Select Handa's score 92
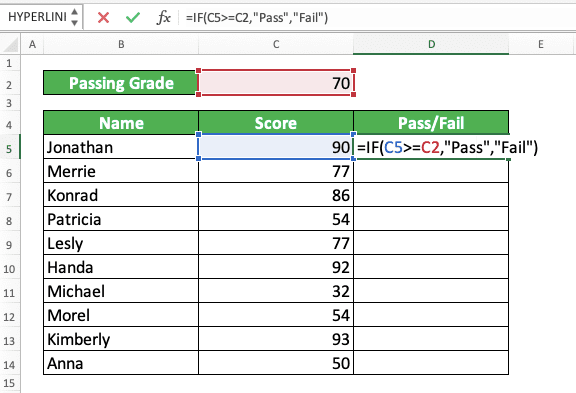The width and height of the screenshot is (576, 393). pyautogui.click(x=276, y=267)
